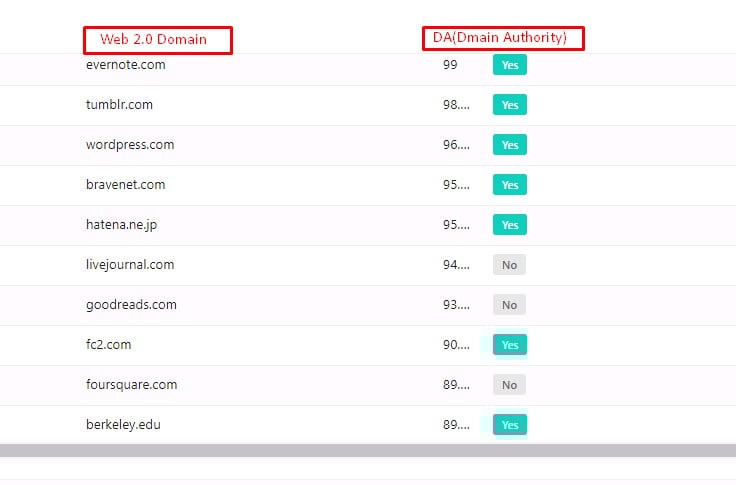Image resolution: width=736 pixels, height=485 pixels.
Task: Click the No badge for foursquare.com
Action: 509,385
